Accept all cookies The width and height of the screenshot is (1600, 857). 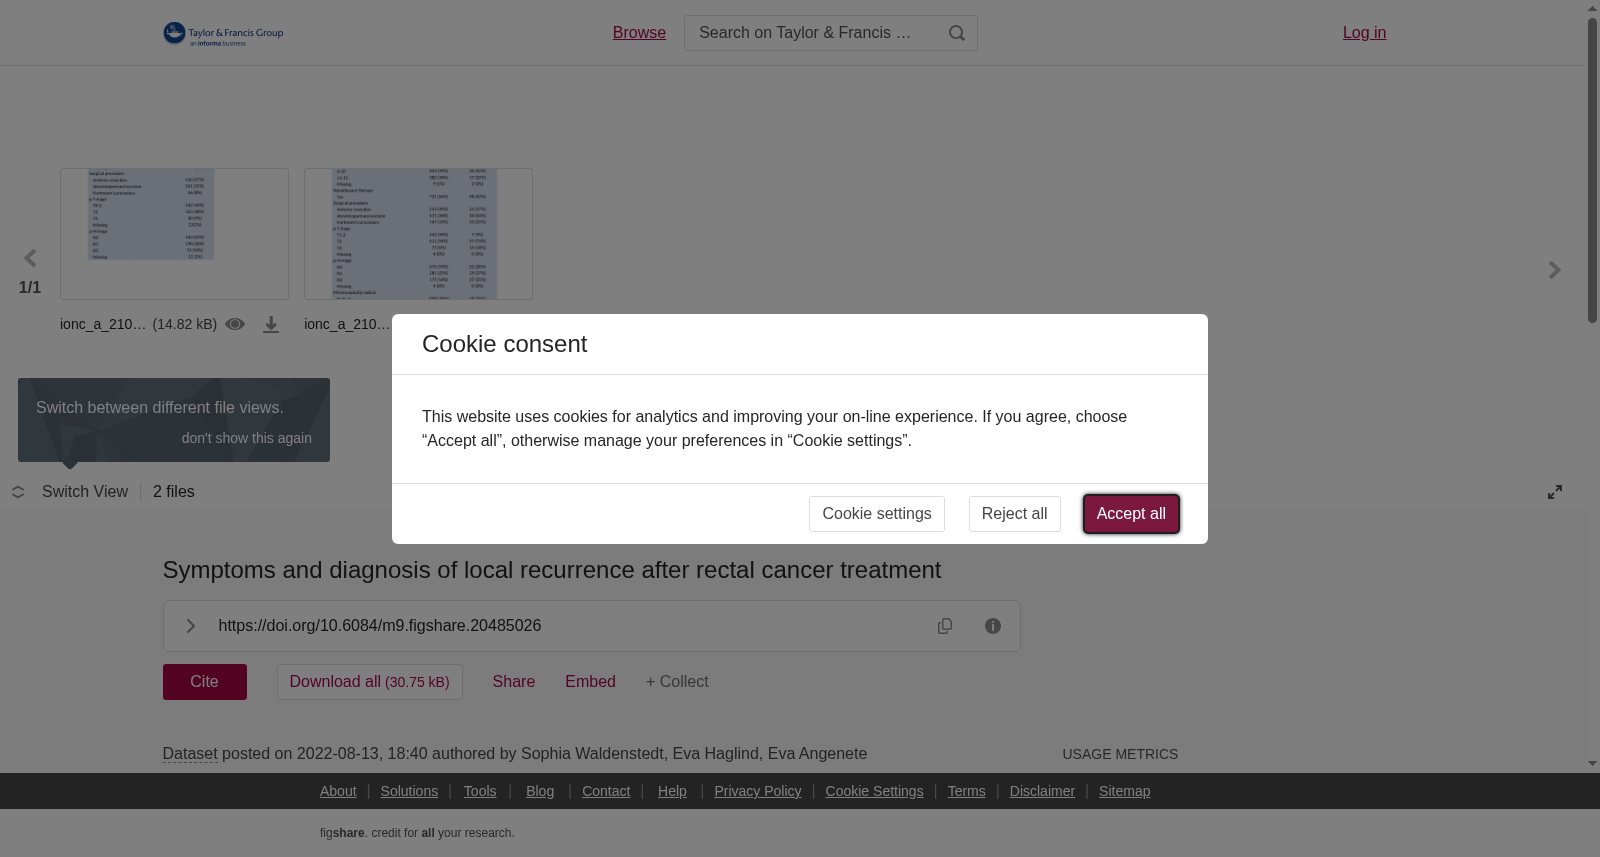click(1131, 514)
